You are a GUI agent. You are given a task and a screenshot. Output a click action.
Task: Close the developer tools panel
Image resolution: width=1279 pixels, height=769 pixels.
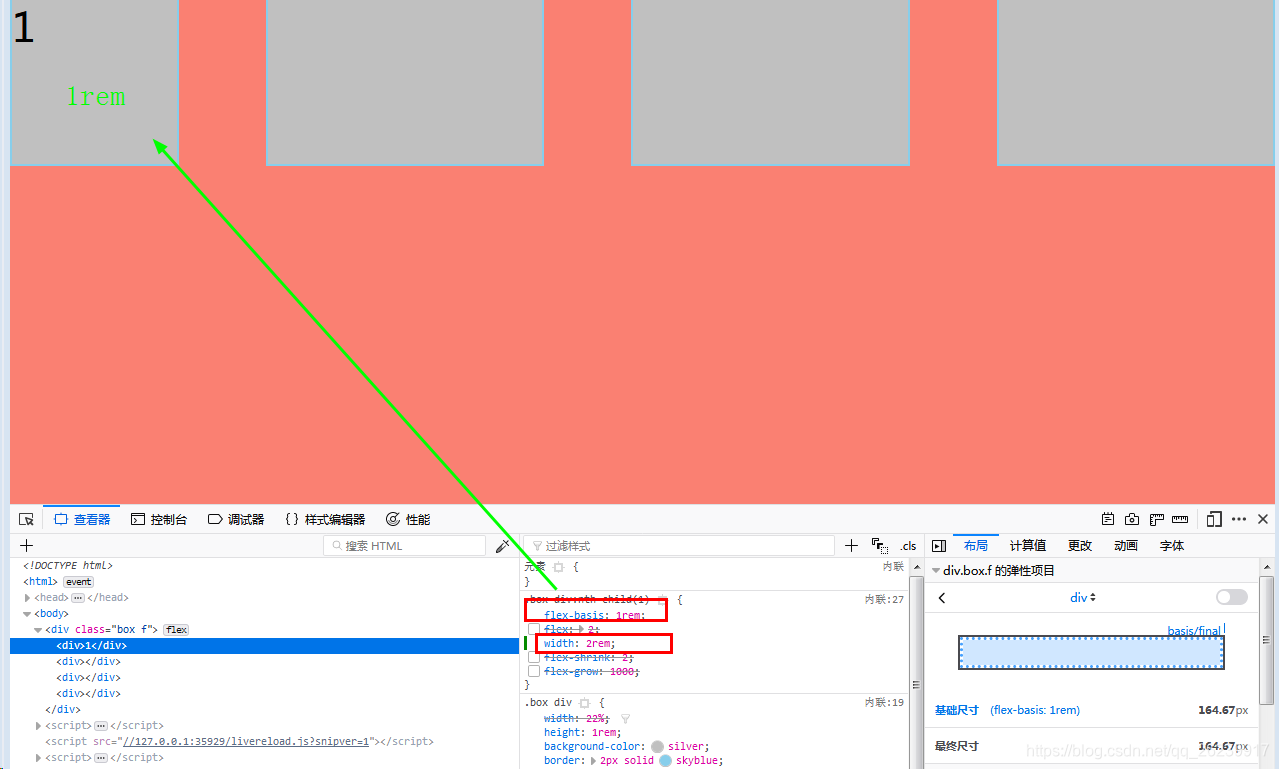click(x=1263, y=519)
